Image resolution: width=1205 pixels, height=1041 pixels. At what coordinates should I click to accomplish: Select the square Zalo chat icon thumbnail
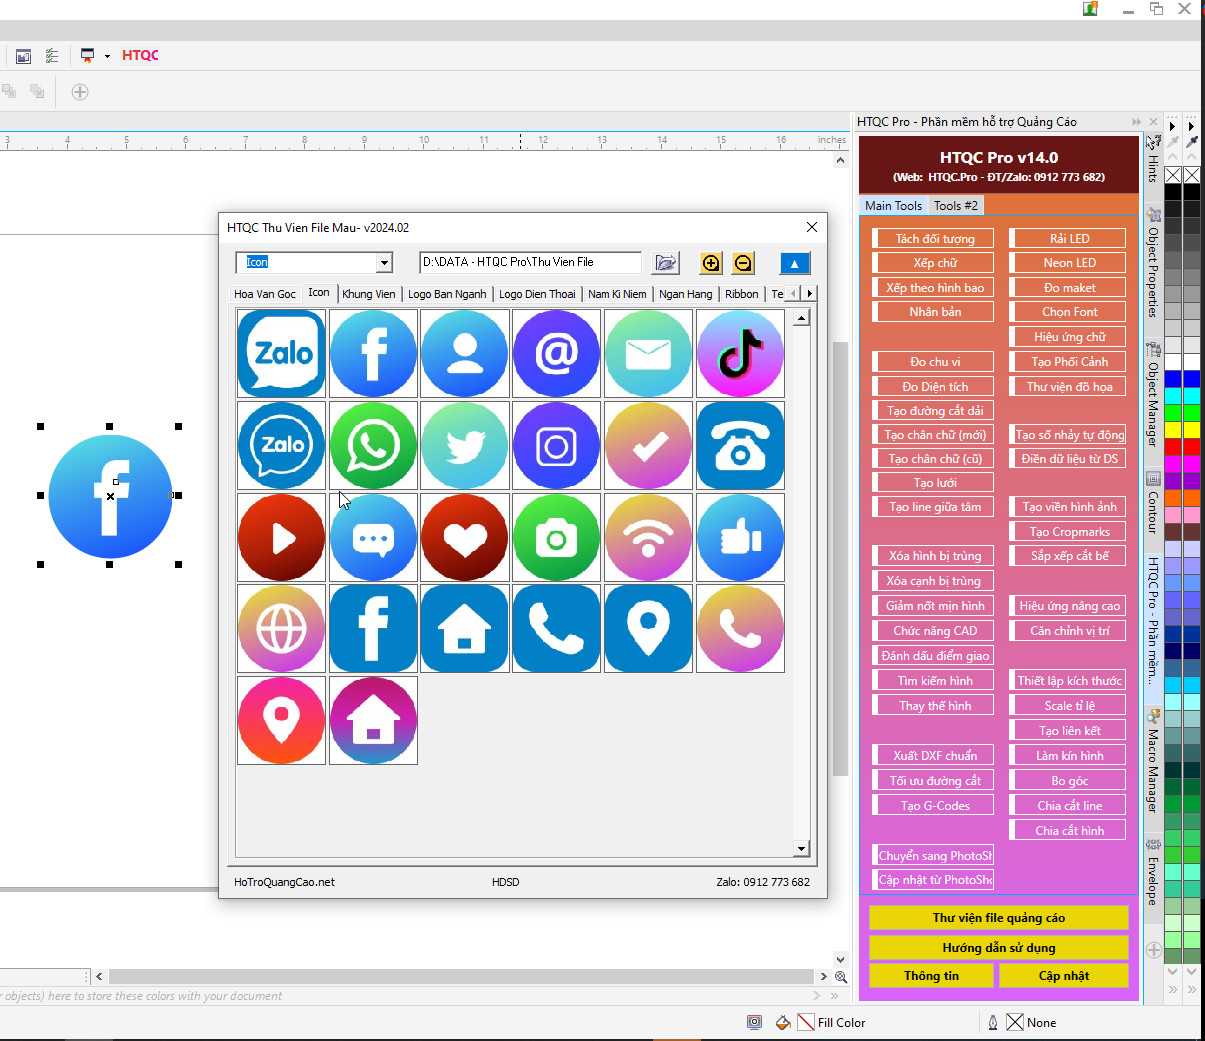(281, 353)
